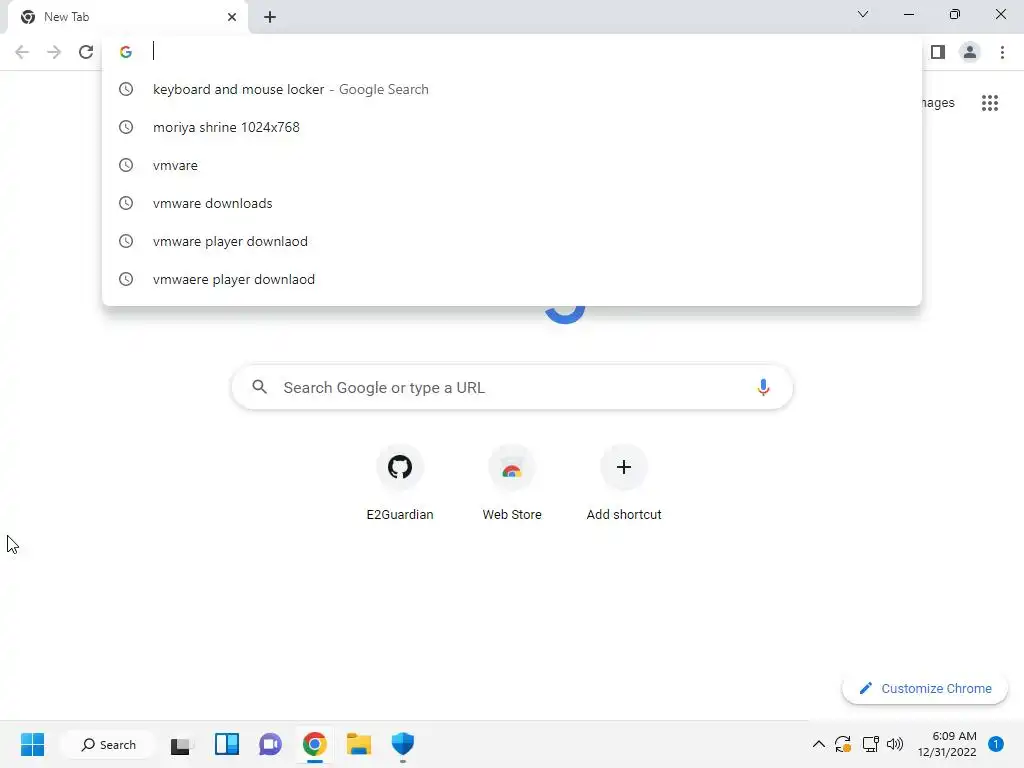Viewport: 1024px width, 768px height.
Task: Open the Google apps grid
Action: click(989, 103)
